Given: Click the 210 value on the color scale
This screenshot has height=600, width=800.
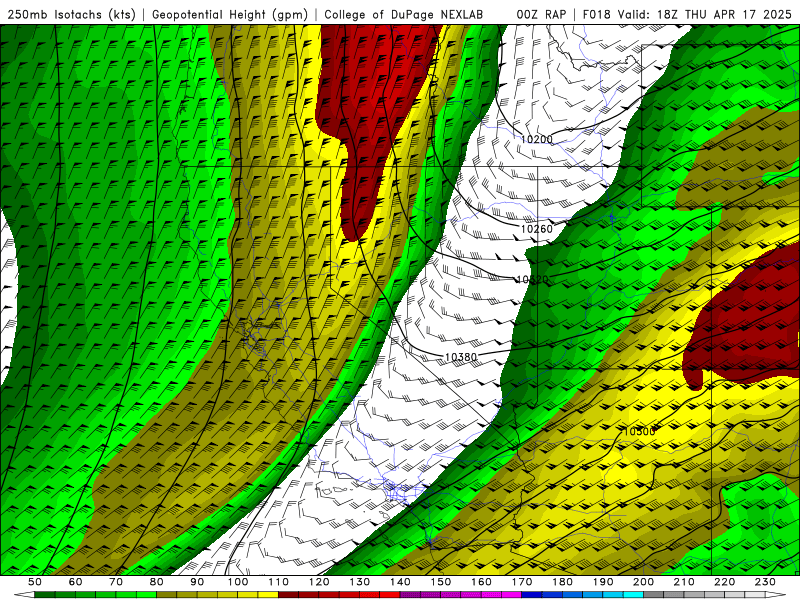Looking at the screenshot, I should pos(684,582).
